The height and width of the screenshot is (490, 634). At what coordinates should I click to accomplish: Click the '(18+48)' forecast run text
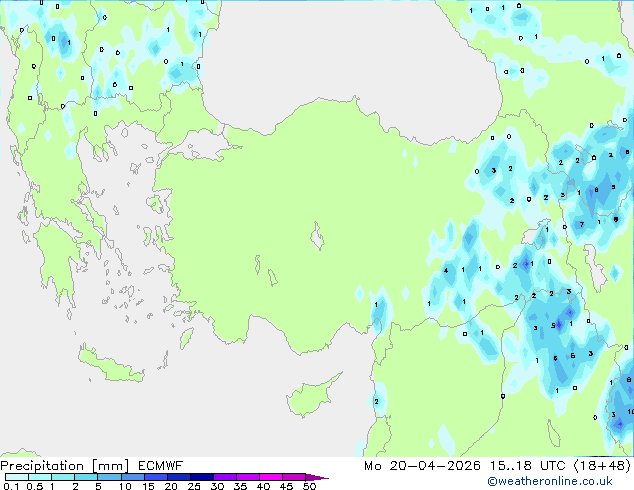[x=602, y=466]
